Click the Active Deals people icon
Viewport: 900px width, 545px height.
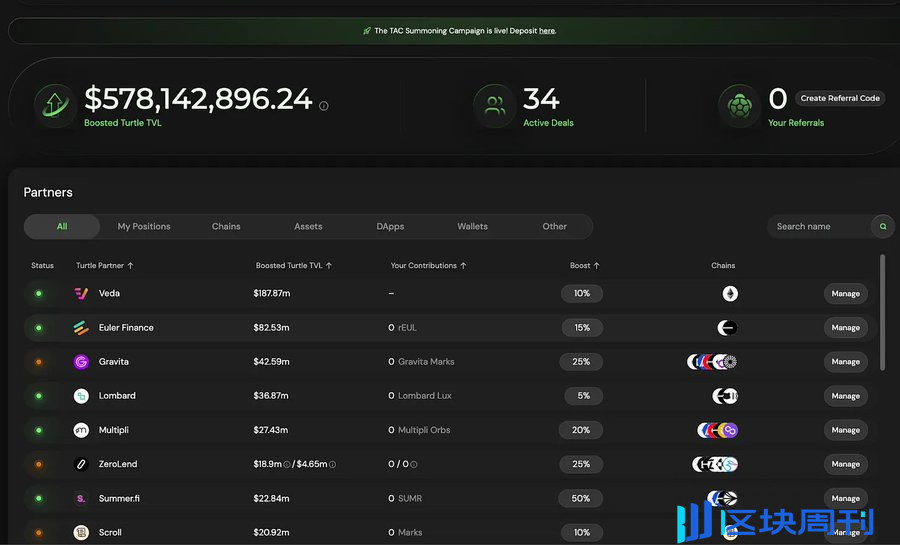coord(494,106)
